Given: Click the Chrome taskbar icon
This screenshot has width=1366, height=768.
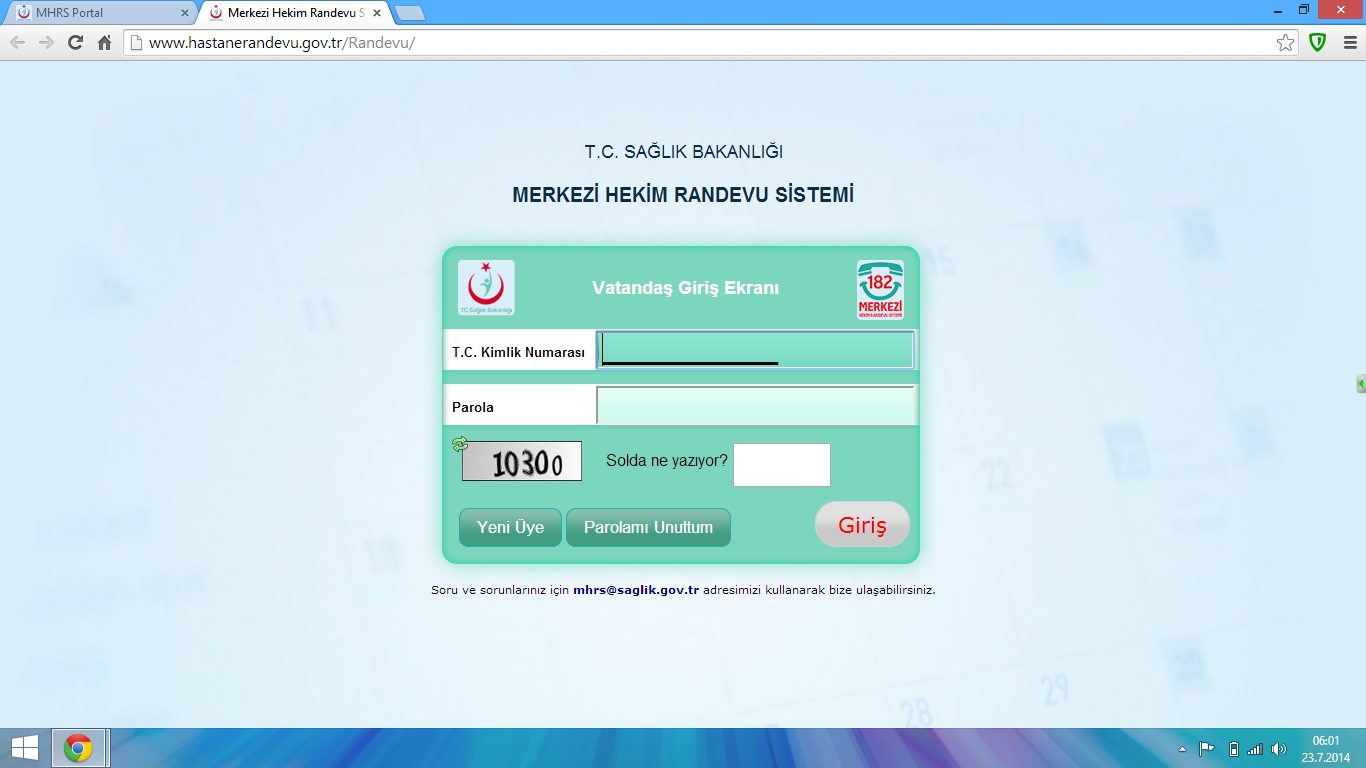Looking at the screenshot, I should click(78, 748).
